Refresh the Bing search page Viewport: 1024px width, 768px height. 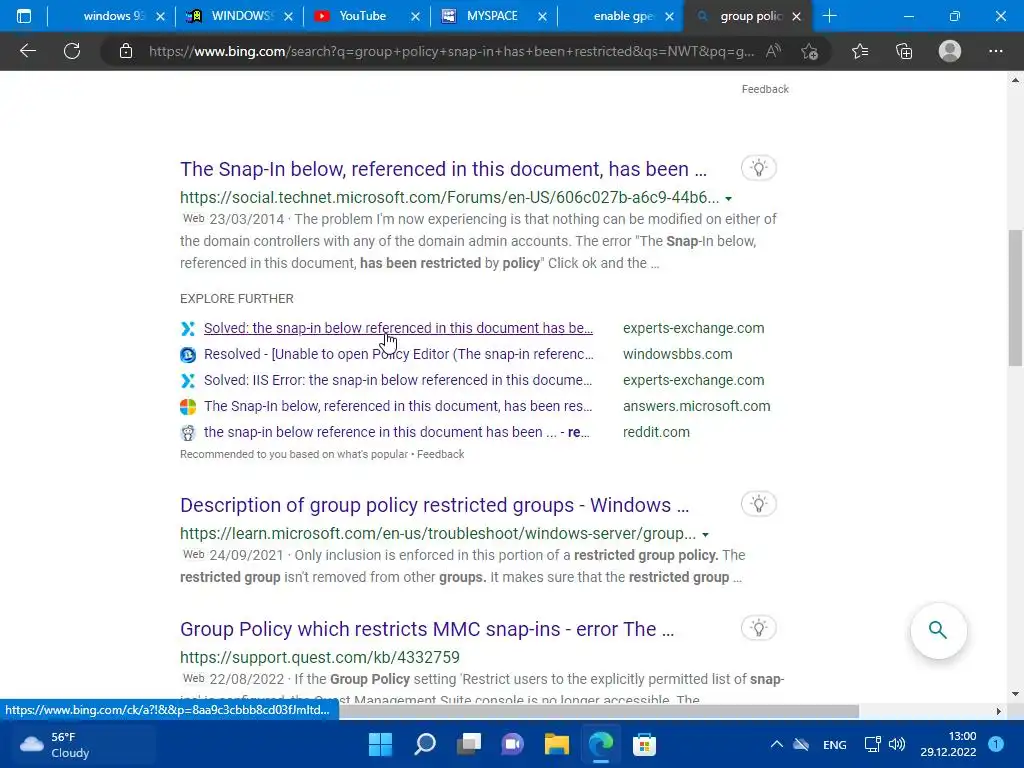pyautogui.click(x=72, y=51)
